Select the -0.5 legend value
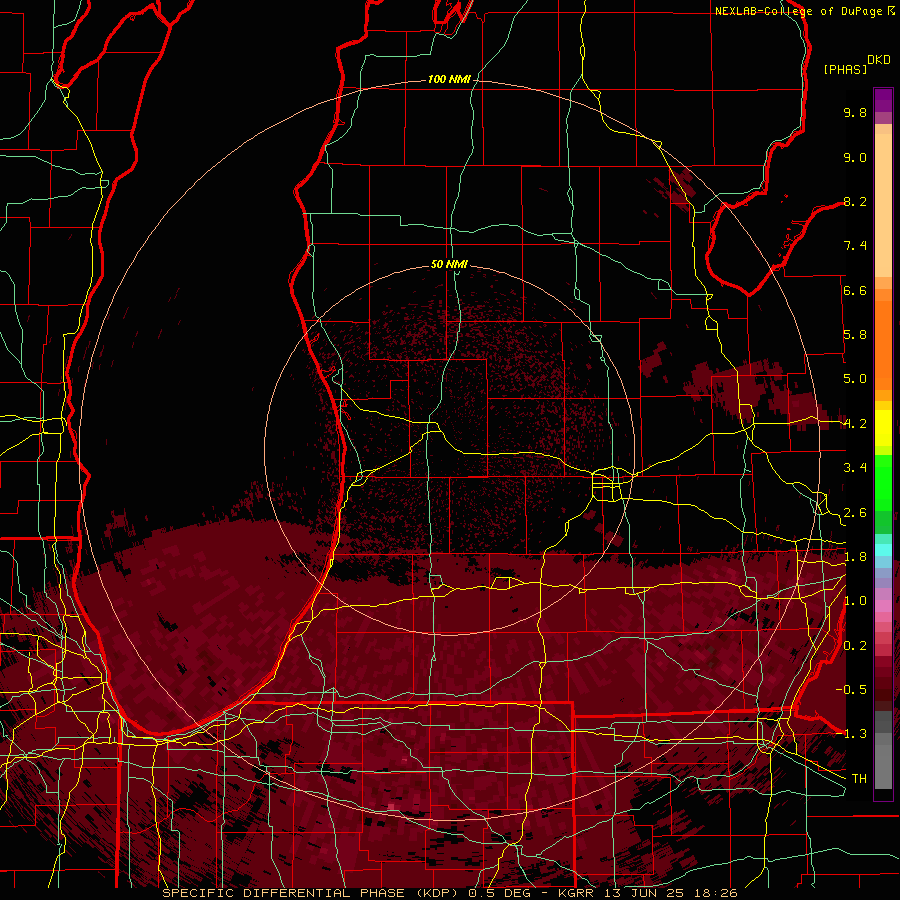Screen dimensions: 900x900 (851, 690)
